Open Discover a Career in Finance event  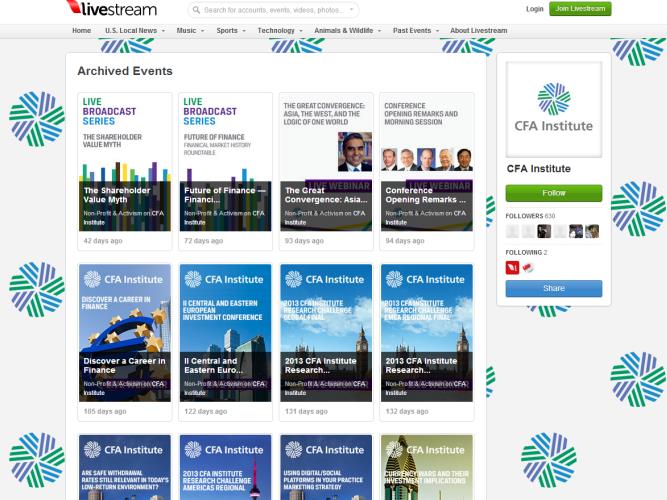point(125,333)
